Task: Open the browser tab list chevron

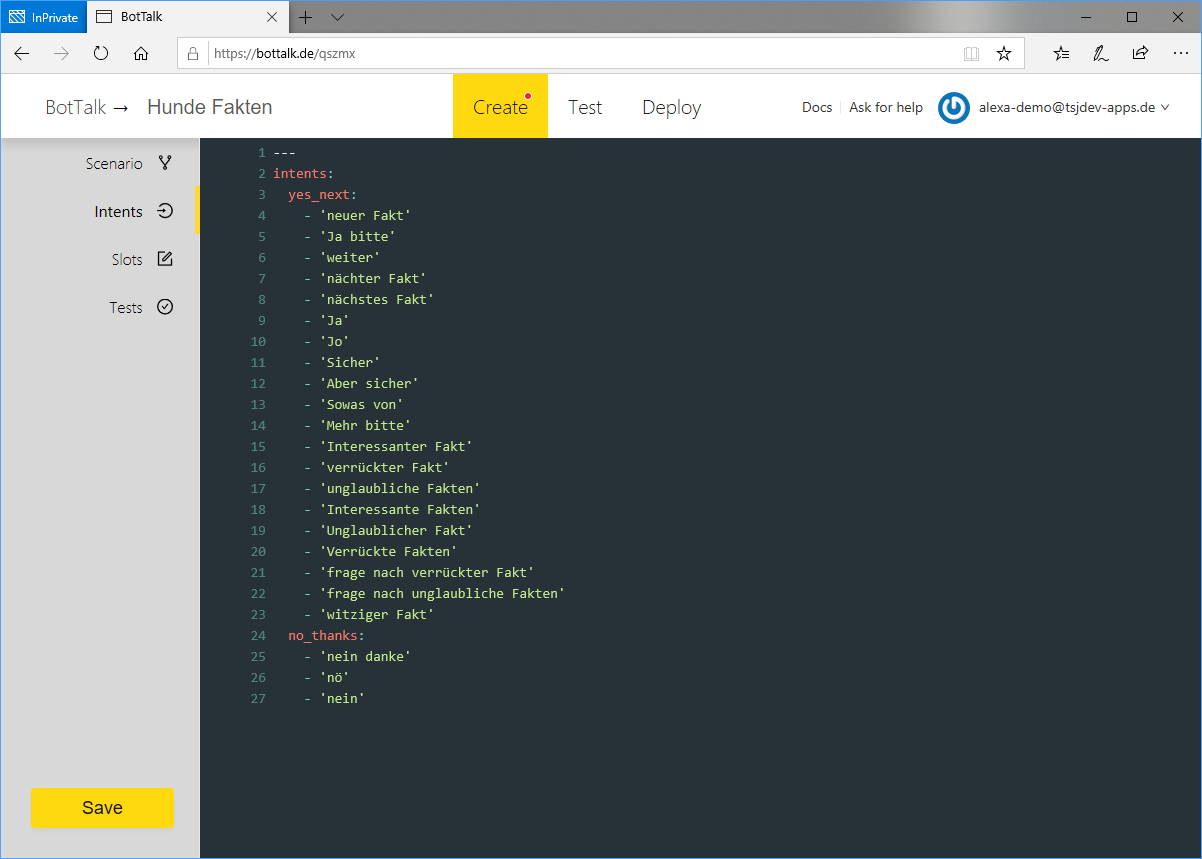Action: click(x=337, y=17)
